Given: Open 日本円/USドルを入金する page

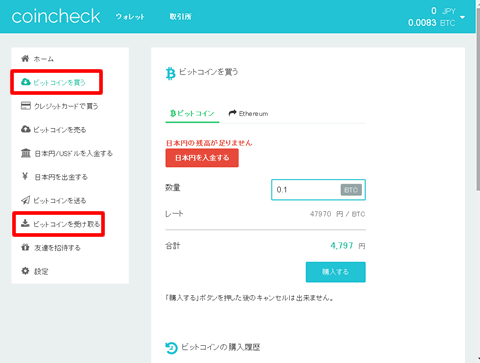Looking at the screenshot, I should [x=74, y=153].
